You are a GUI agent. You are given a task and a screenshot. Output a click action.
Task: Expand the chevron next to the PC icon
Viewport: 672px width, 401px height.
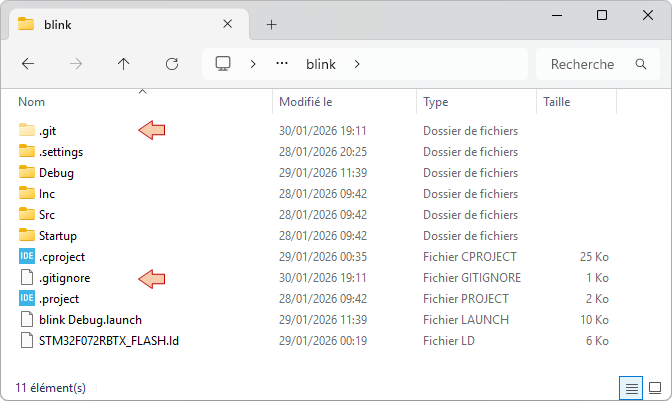(x=253, y=64)
